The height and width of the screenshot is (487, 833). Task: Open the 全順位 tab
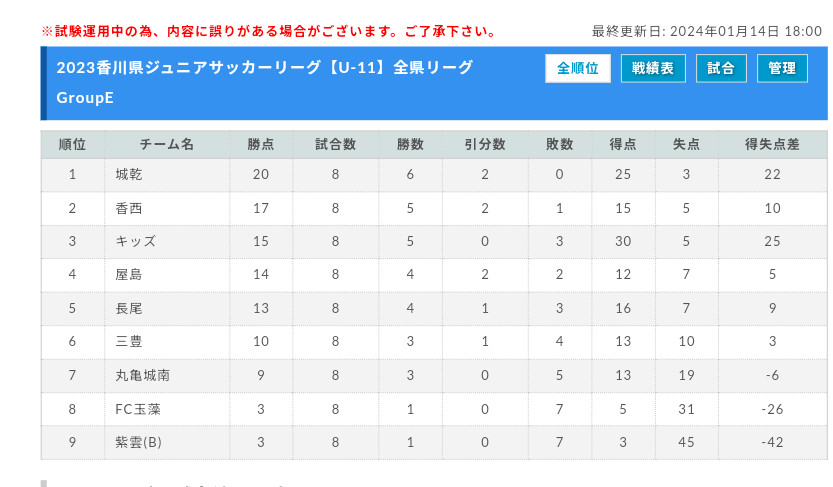tap(577, 69)
